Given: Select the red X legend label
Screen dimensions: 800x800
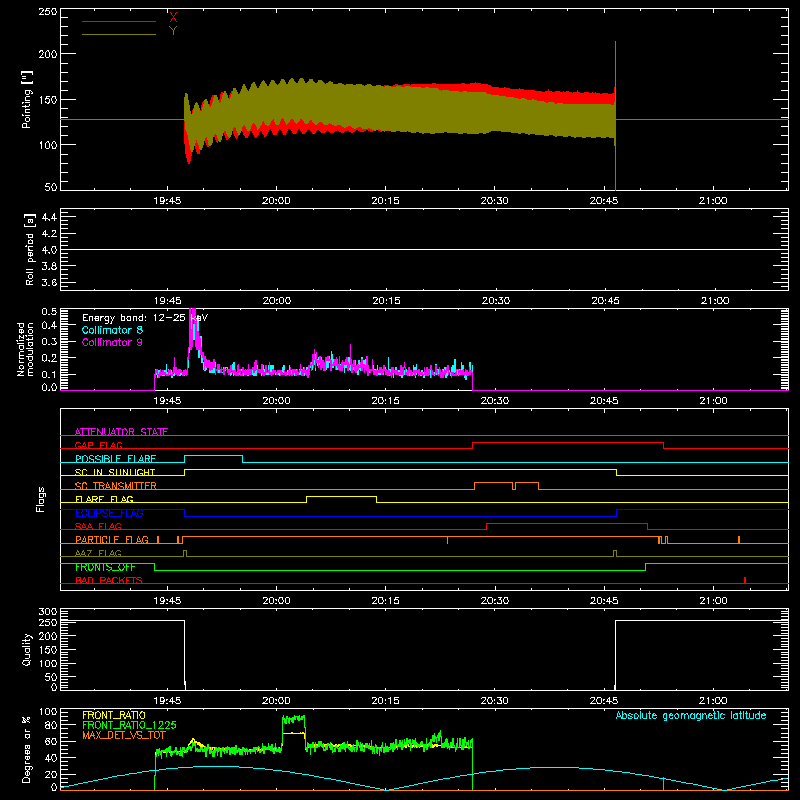Looking at the screenshot, I should [x=173, y=17].
